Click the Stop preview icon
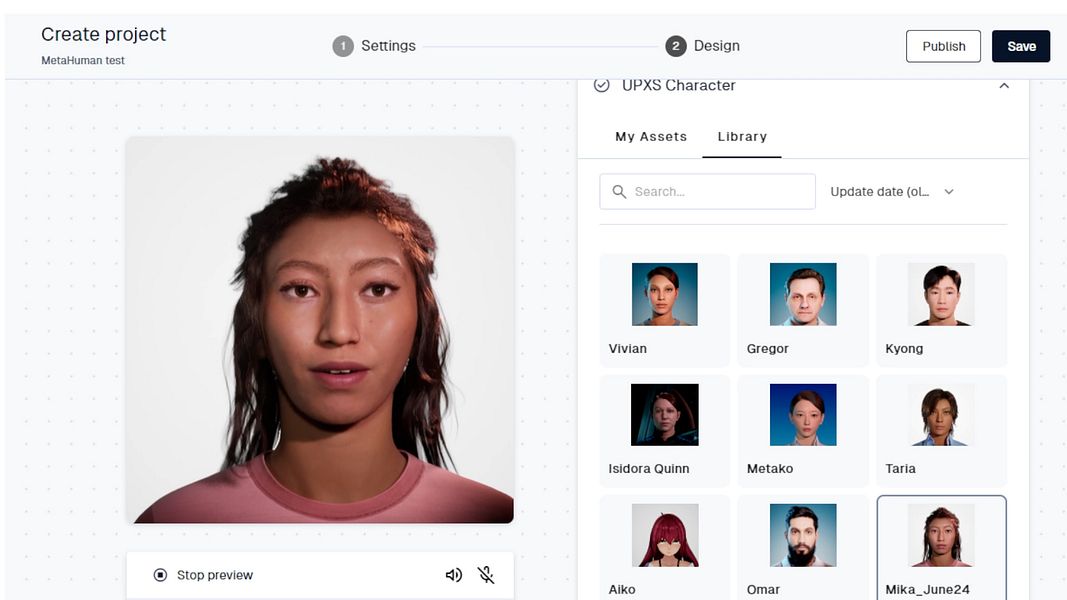The width and height of the screenshot is (1067, 600). 160,575
